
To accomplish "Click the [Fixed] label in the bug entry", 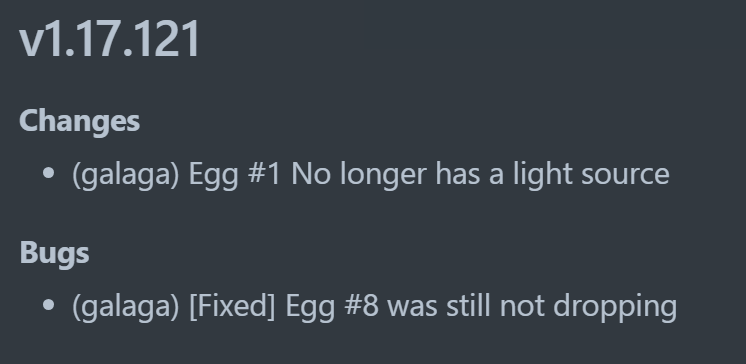I will coord(232,306).
